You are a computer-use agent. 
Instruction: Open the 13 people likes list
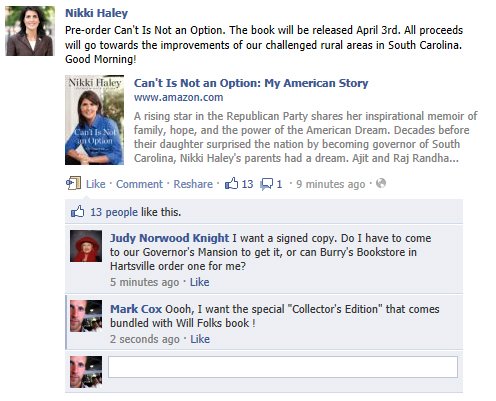(x=114, y=212)
